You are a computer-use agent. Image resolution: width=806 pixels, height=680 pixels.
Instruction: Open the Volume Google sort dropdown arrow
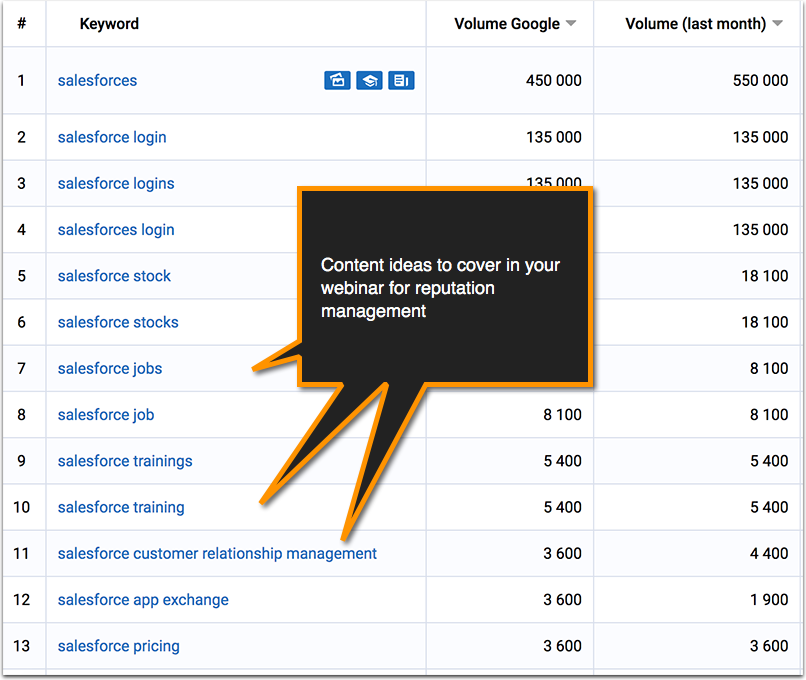point(571,23)
